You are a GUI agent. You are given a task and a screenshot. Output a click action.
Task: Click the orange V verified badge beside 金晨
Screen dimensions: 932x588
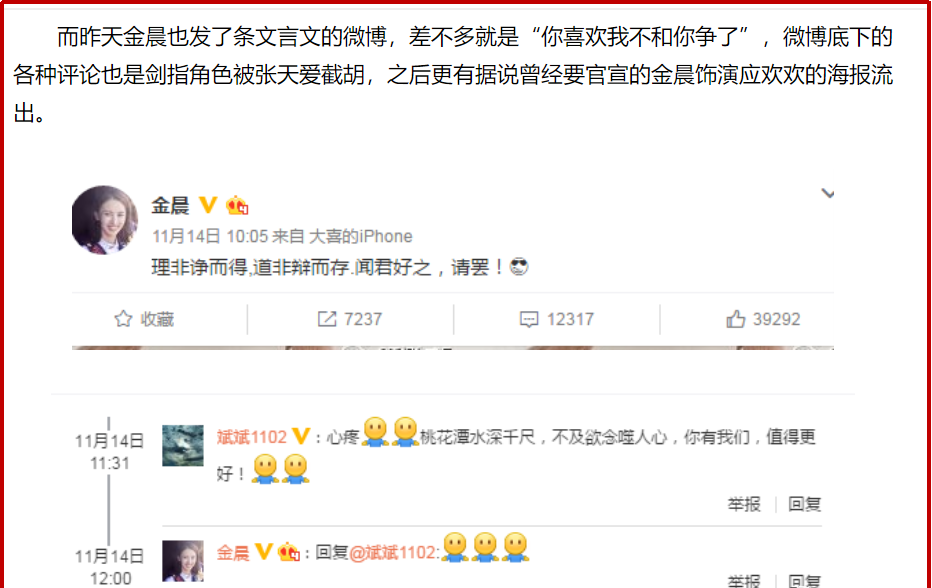pyautogui.click(x=208, y=205)
